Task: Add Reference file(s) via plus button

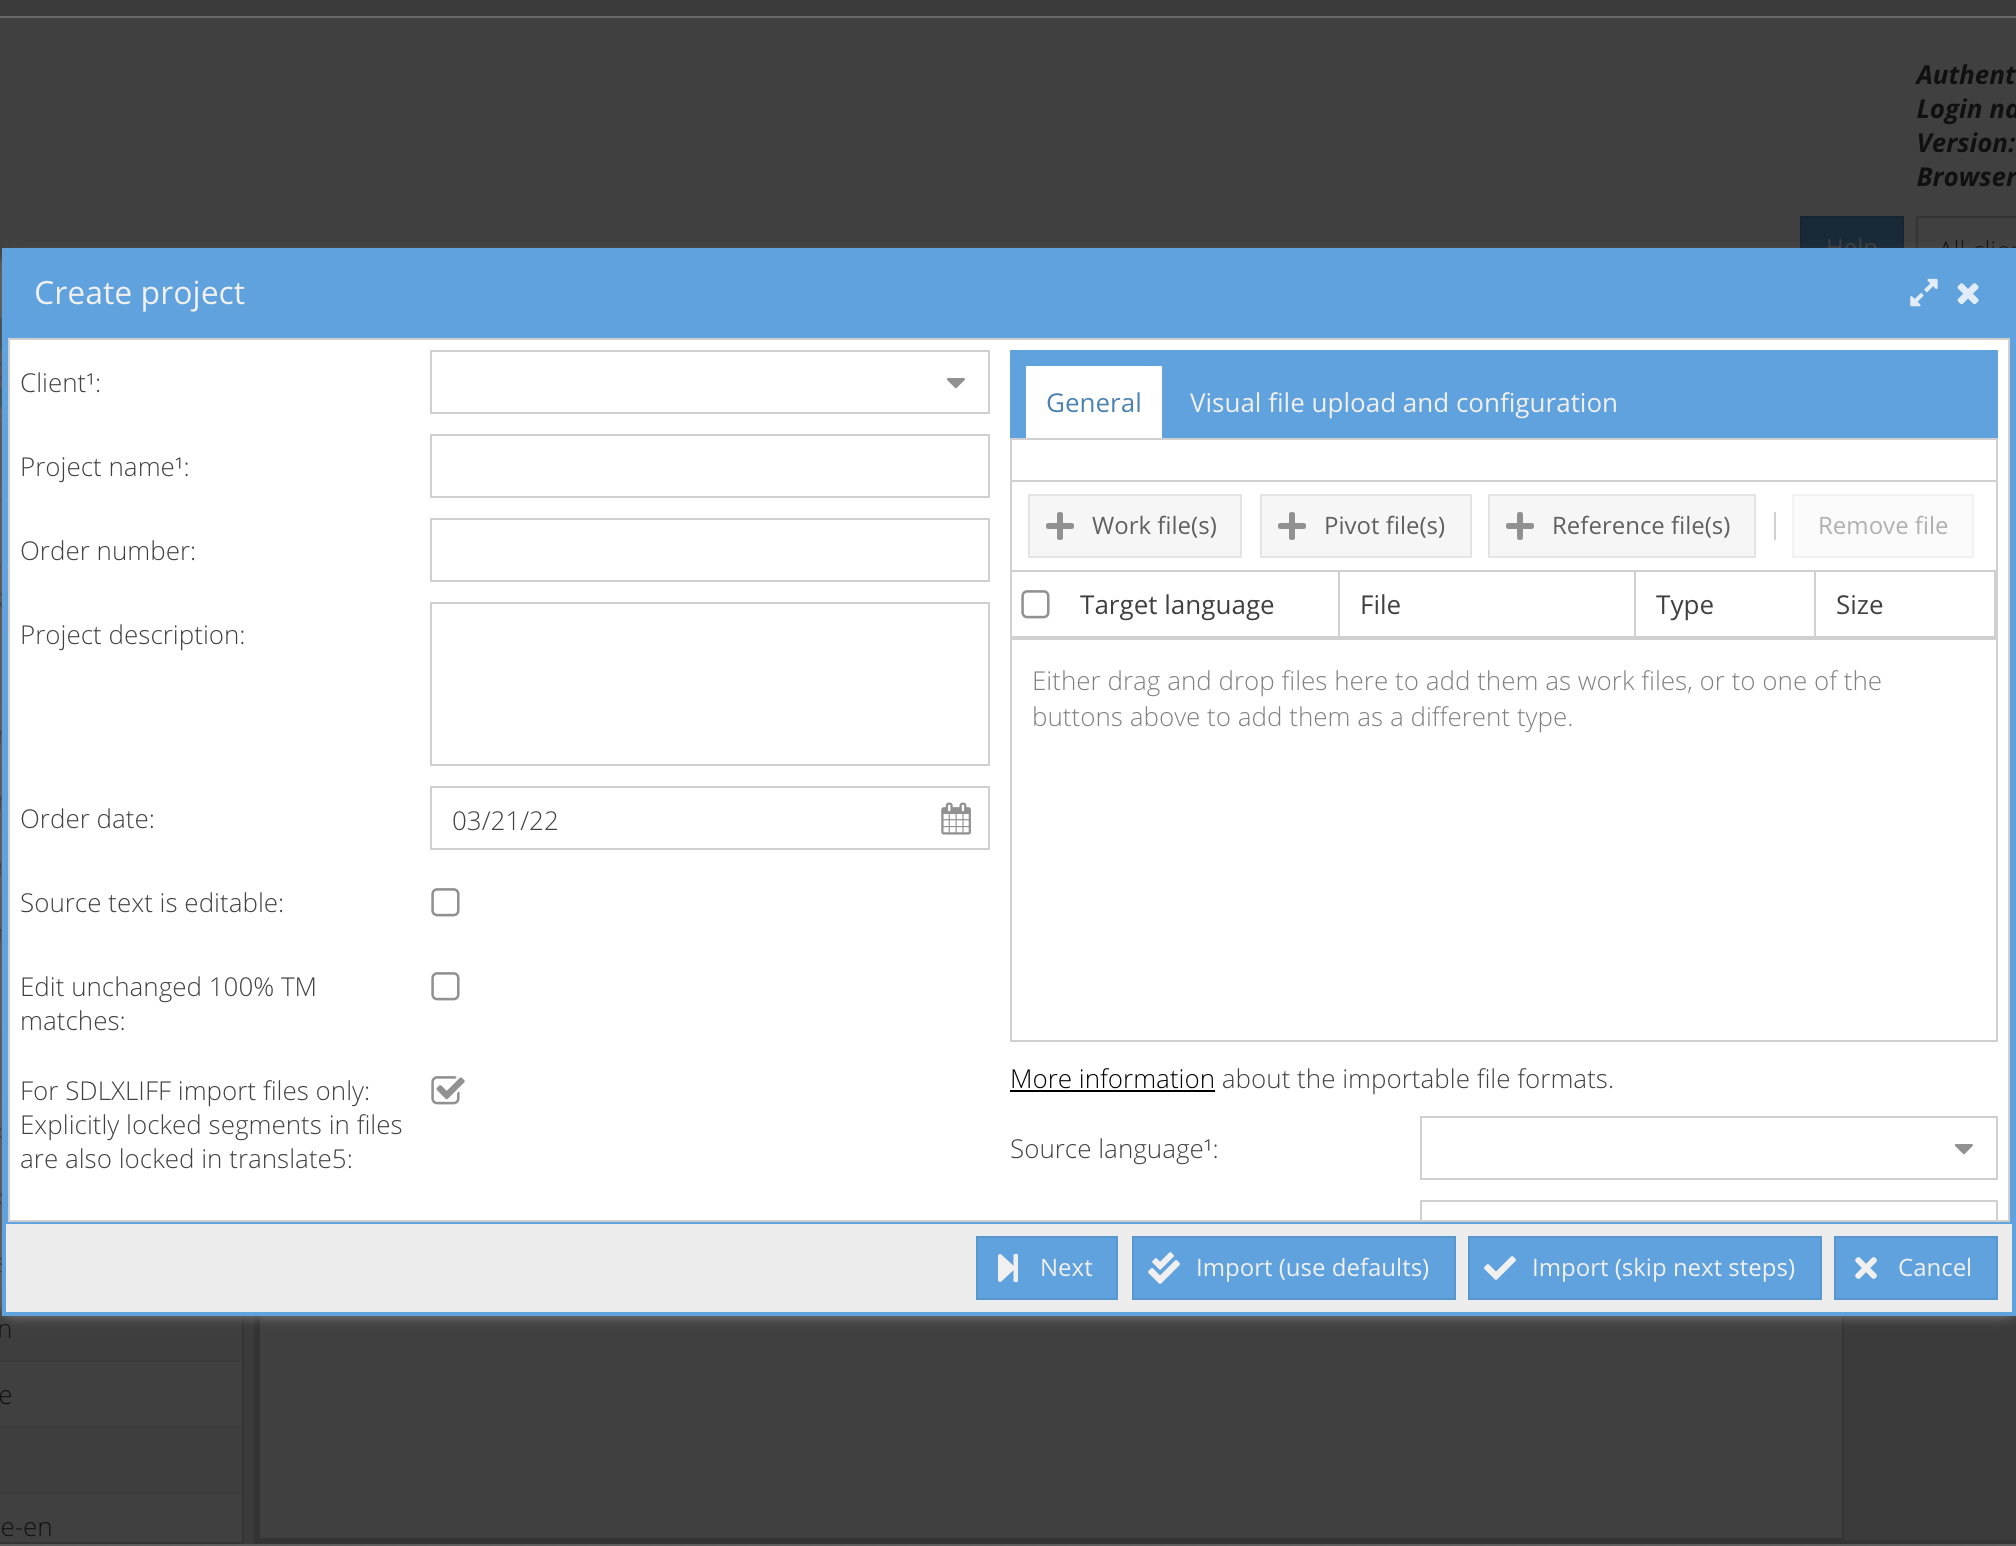Action: 1520,526
